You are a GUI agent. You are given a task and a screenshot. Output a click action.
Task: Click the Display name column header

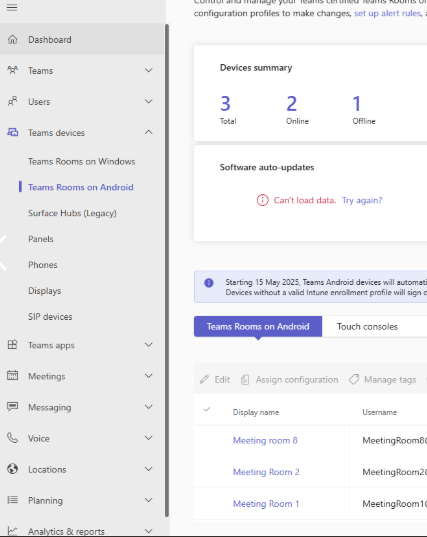[x=256, y=412]
